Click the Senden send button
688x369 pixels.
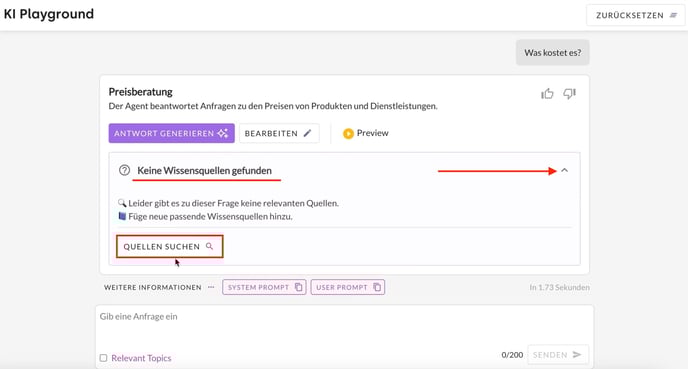point(558,355)
